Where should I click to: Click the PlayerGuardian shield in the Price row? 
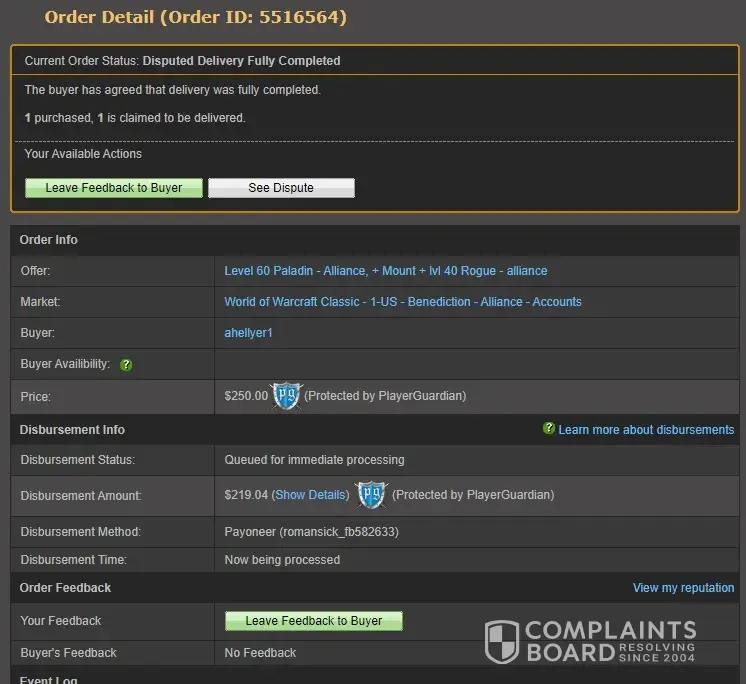286,395
